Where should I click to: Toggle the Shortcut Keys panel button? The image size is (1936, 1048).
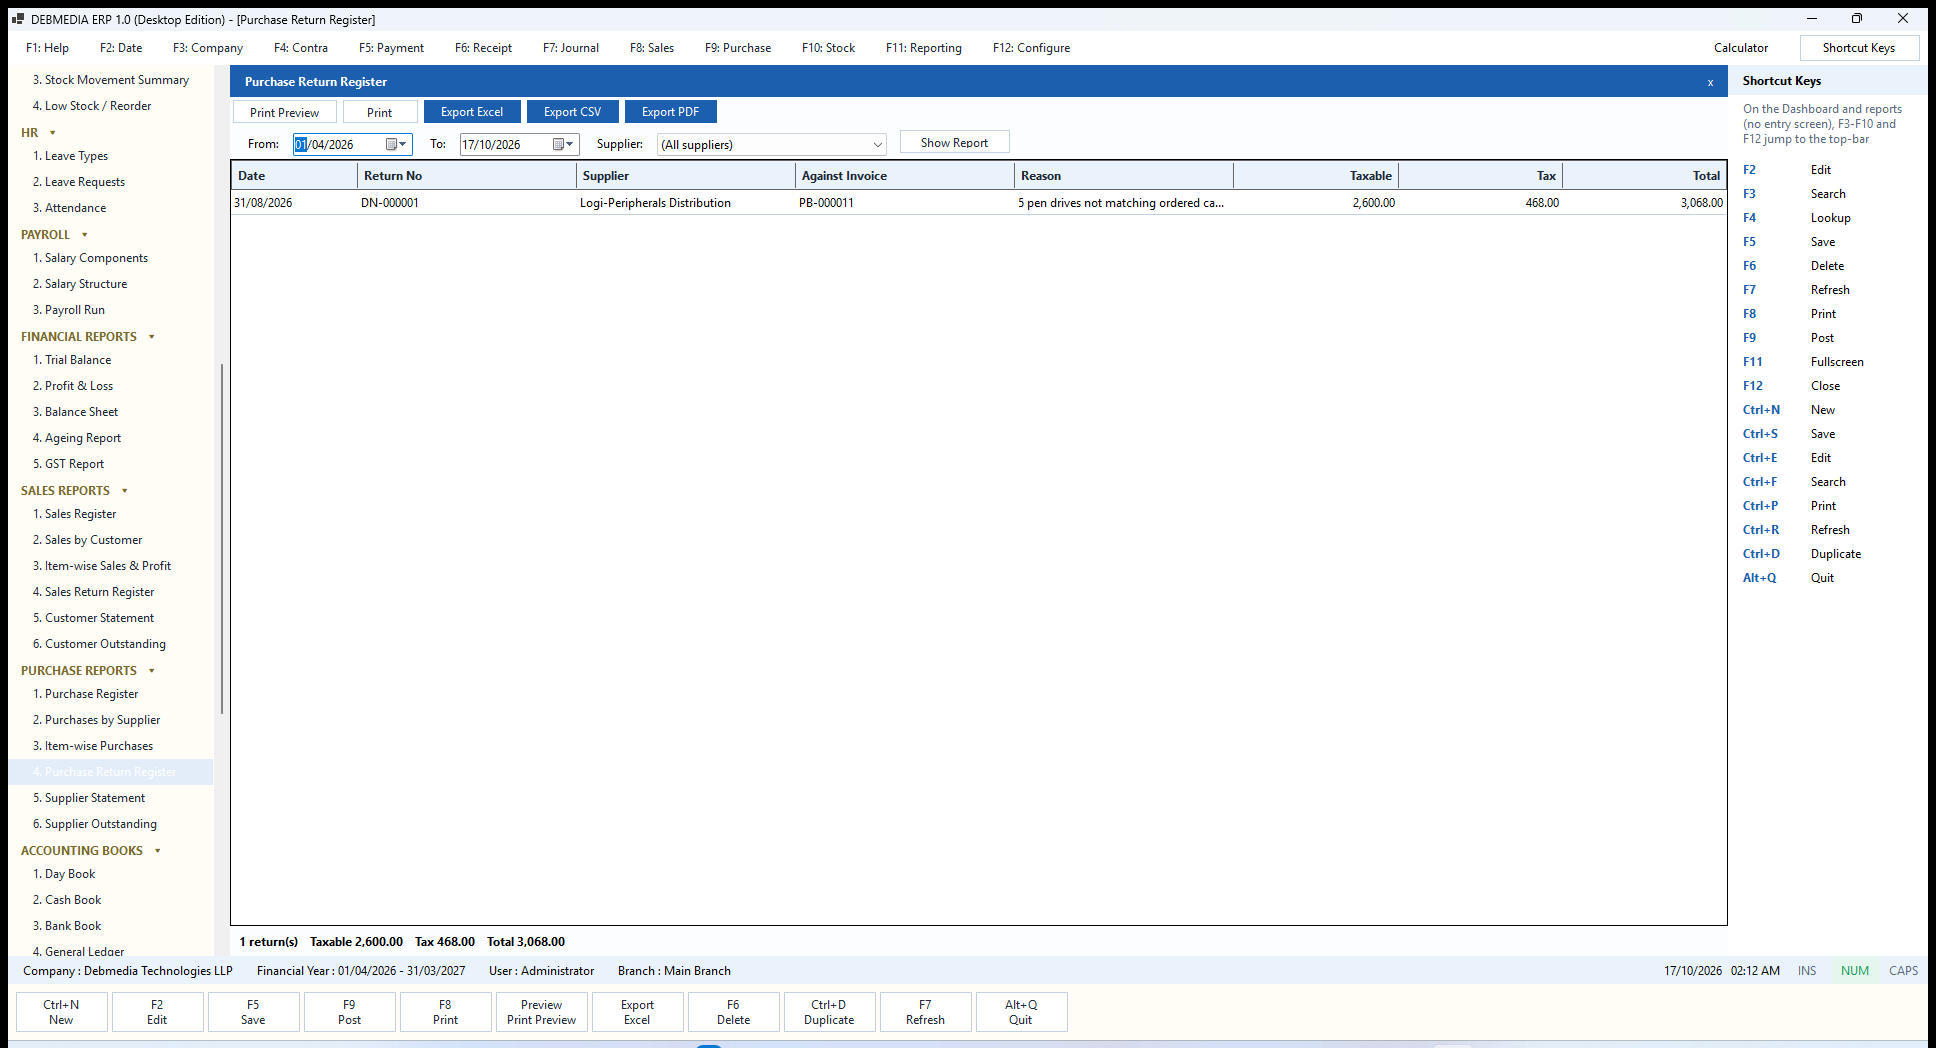click(x=1858, y=48)
